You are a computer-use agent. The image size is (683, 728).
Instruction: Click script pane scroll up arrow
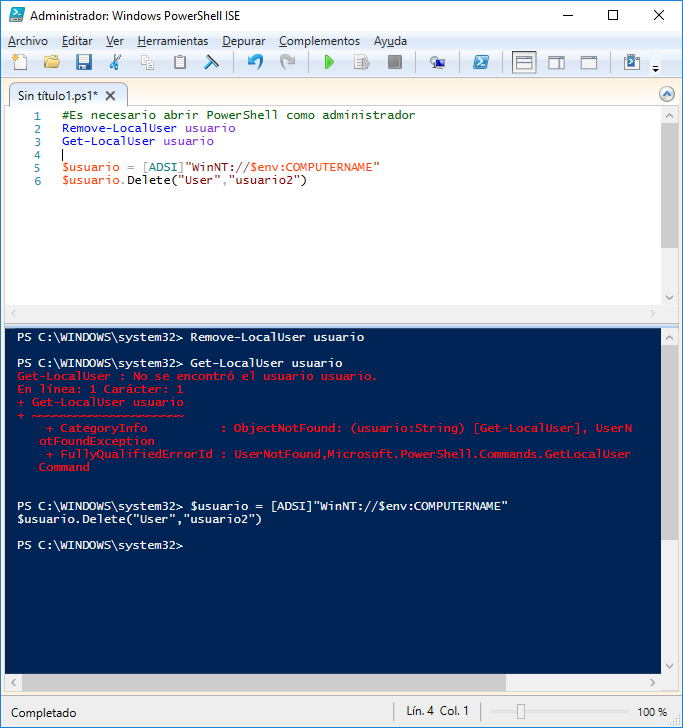click(x=669, y=115)
